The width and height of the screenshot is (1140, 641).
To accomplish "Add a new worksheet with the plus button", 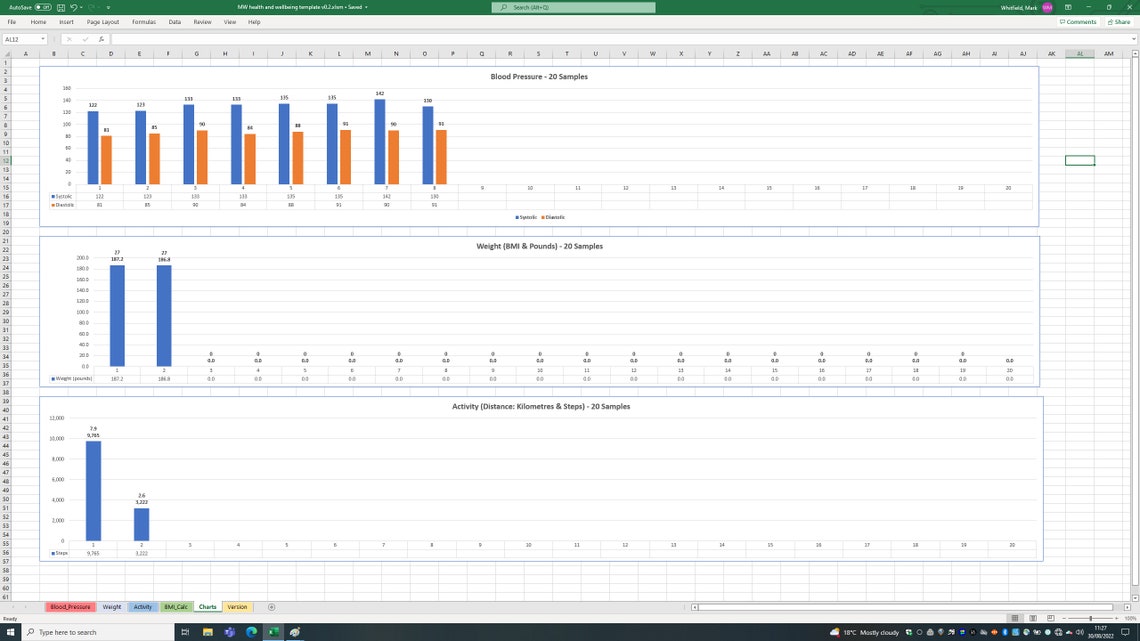I will tap(270, 606).
